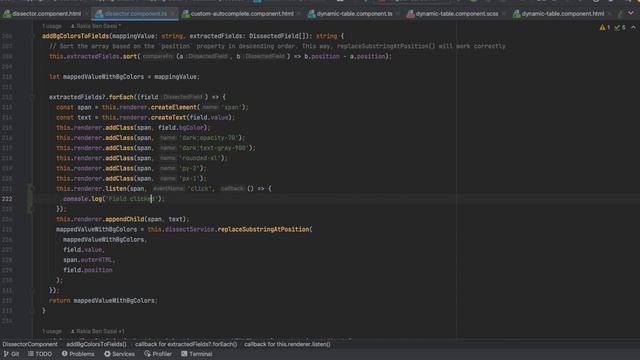
Task: Click 'return mappedValueWithBgColors' statement
Action: click(x=103, y=300)
